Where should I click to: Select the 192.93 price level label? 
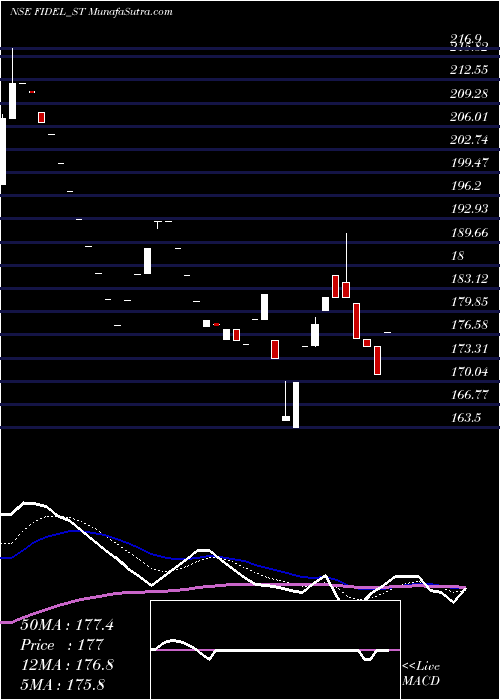[x=469, y=209]
